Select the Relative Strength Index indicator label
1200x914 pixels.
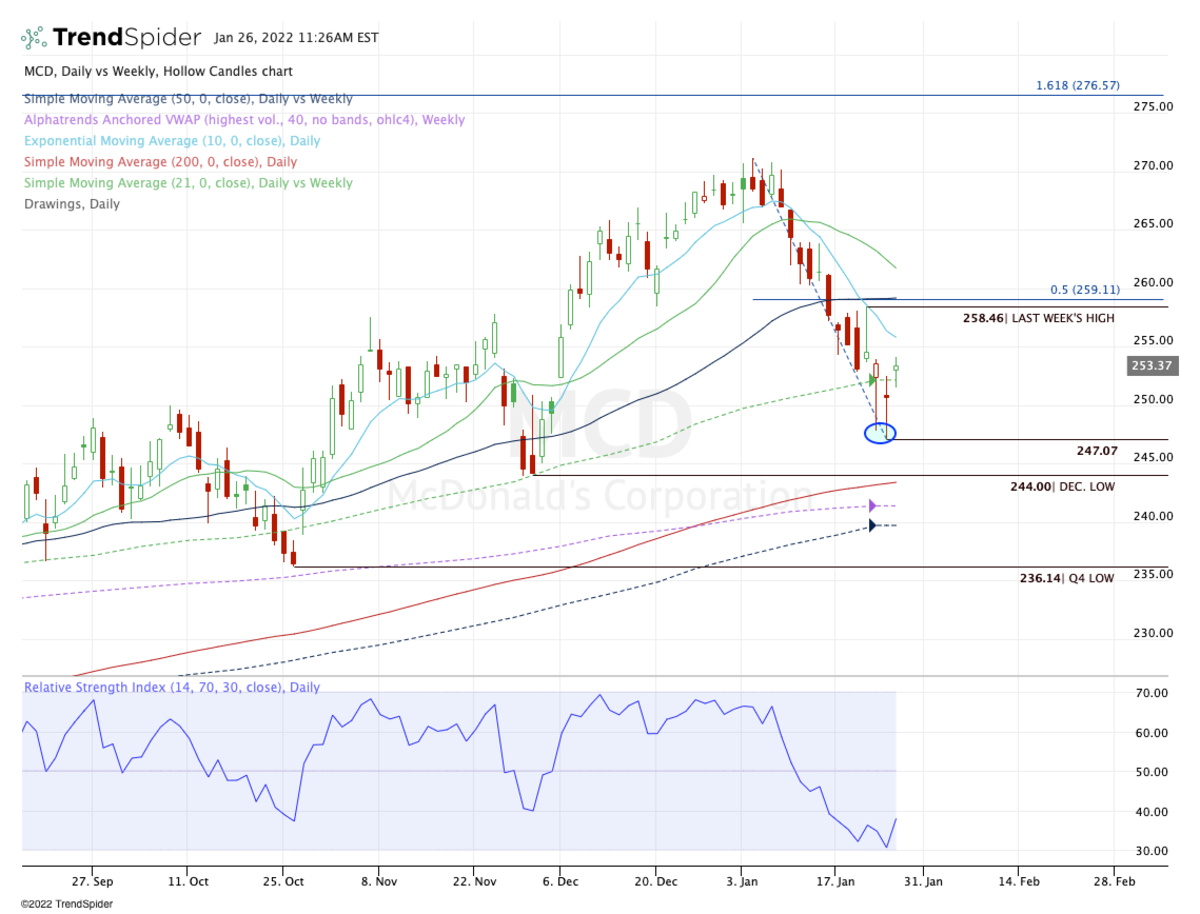[x=172, y=688]
